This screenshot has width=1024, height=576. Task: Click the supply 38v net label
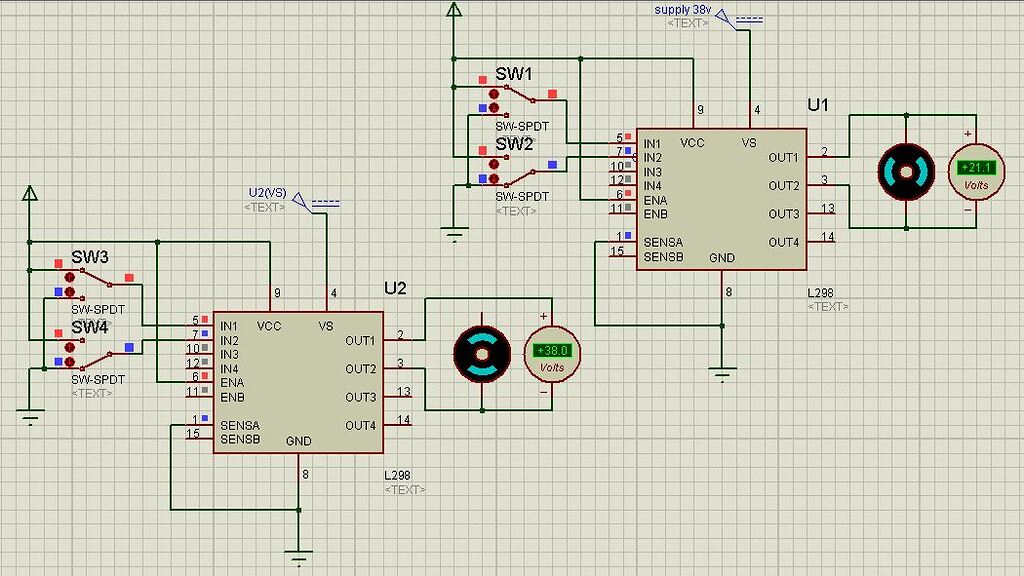pyautogui.click(x=682, y=8)
